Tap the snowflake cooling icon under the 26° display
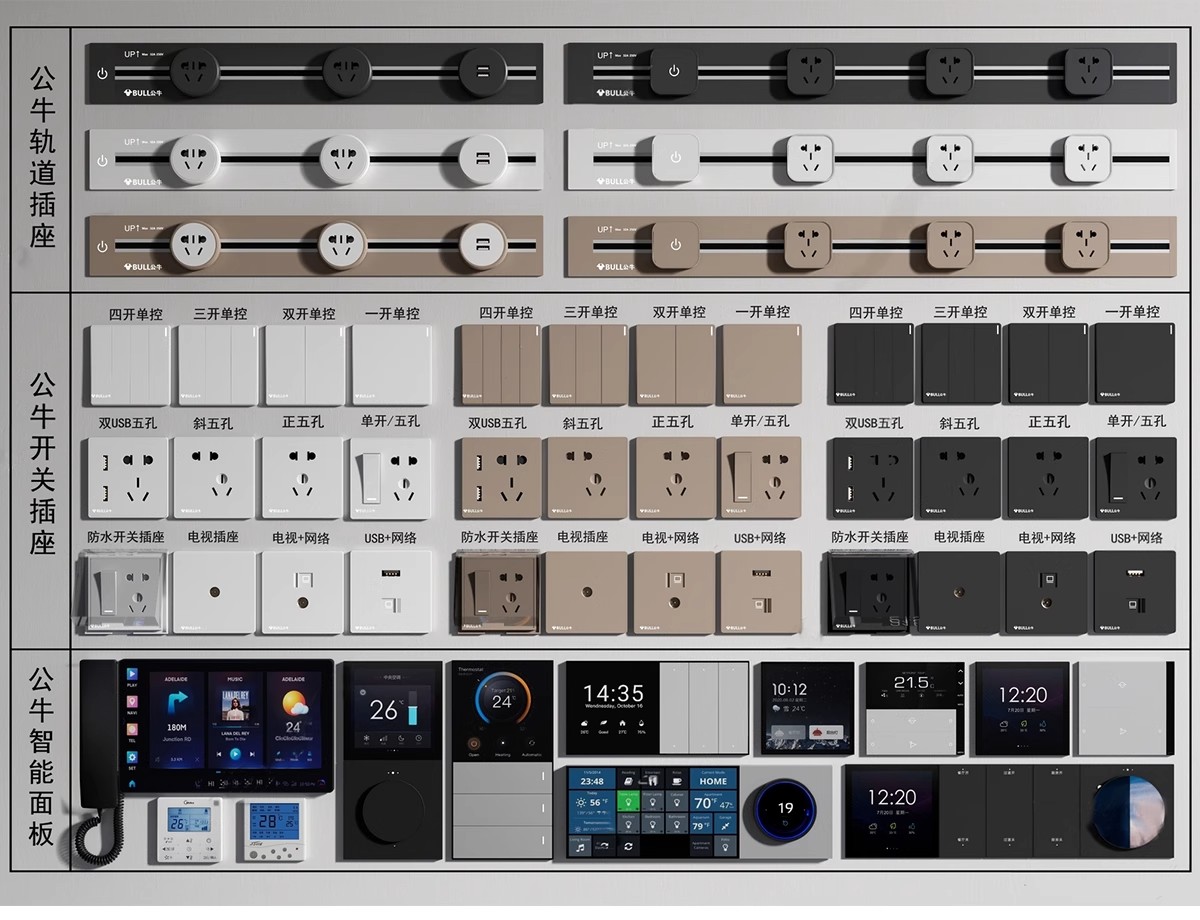 pos(366,738)
